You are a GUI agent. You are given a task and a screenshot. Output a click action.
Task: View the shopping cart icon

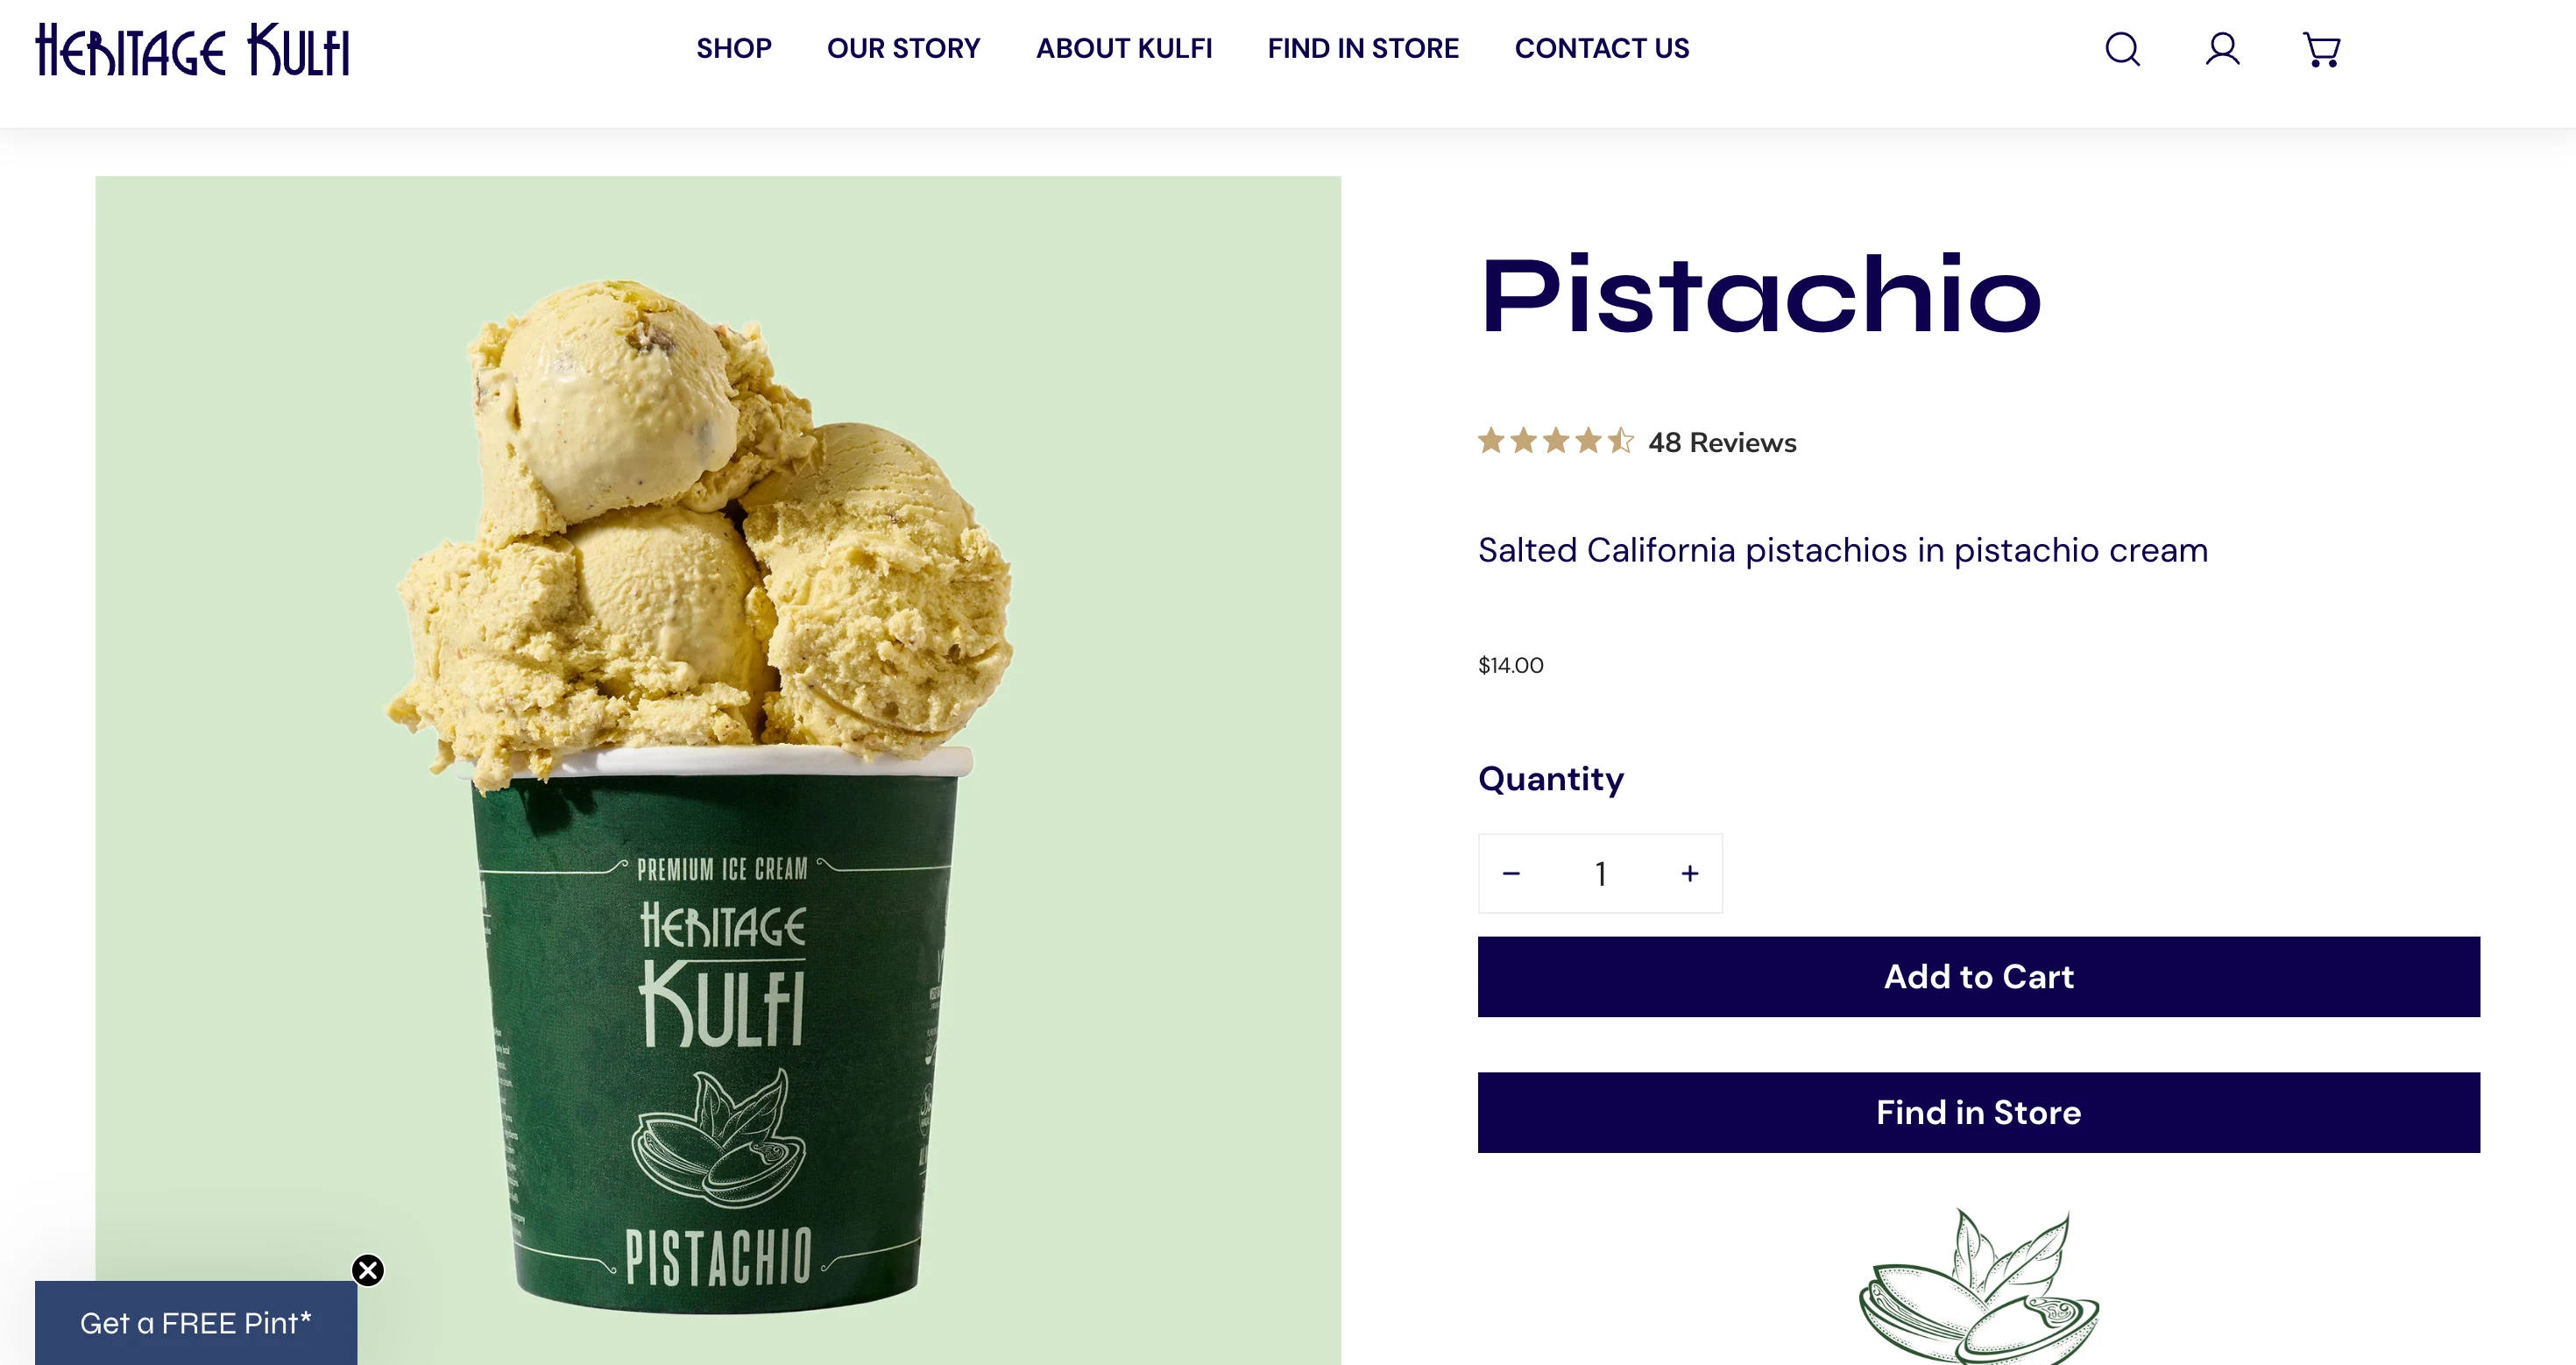[2321, 49]
